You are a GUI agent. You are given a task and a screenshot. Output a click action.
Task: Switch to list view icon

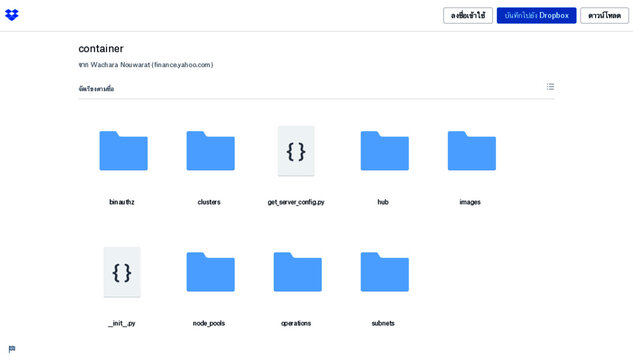(550, 87)
